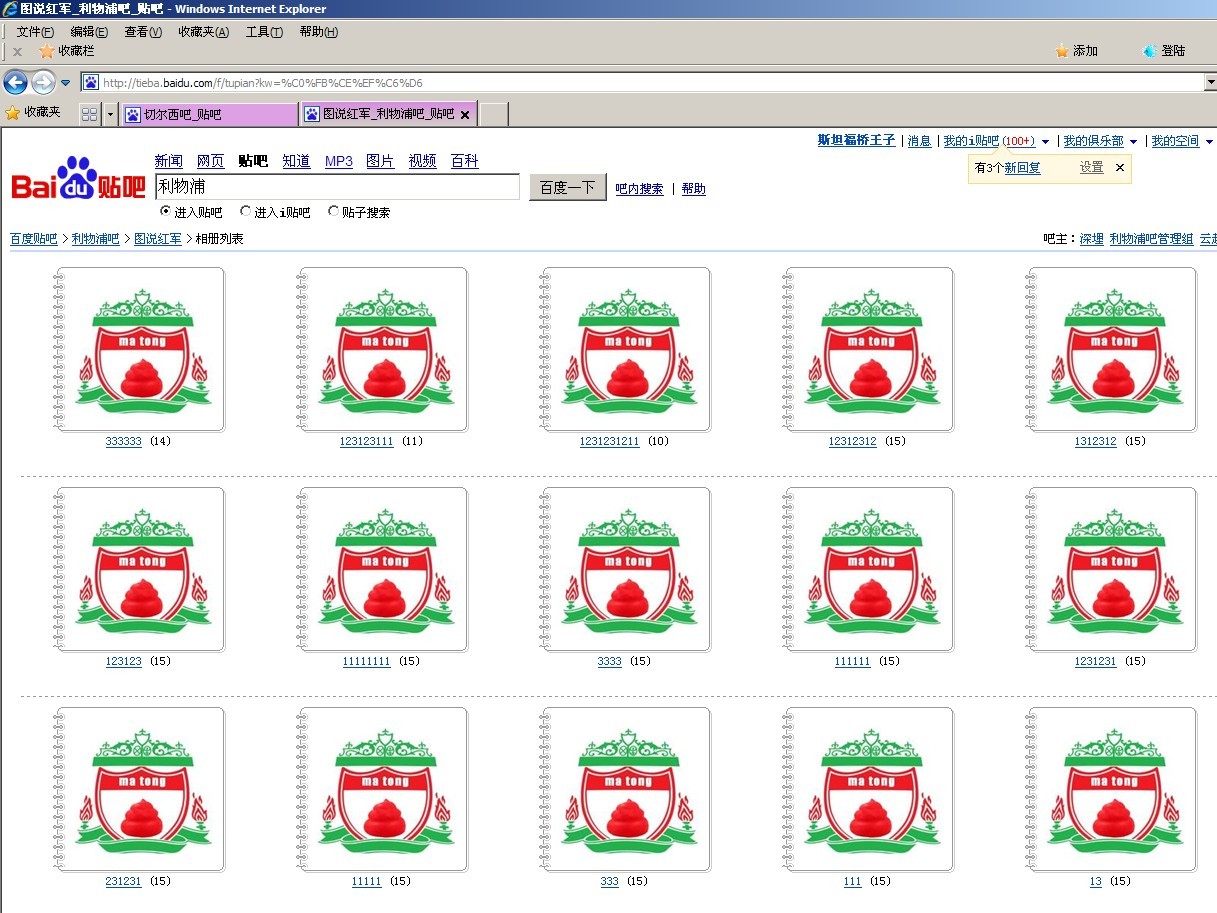Click the 图说红军 breadcrumb link
This screenshot has height=913, width=1217.
(158, 239)
